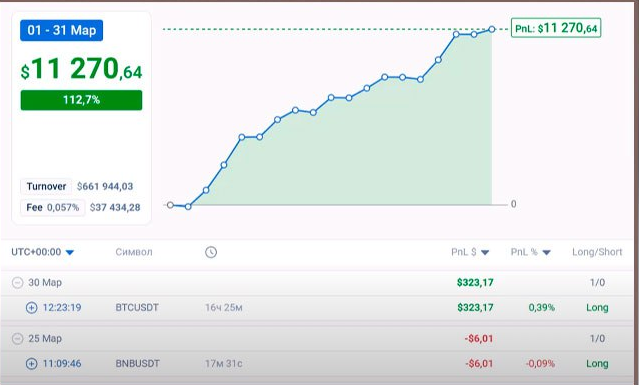Expand the 12:23:19 BTCUSDT trade
Screen dimensions: 639x385
click(x=31, y=308)
